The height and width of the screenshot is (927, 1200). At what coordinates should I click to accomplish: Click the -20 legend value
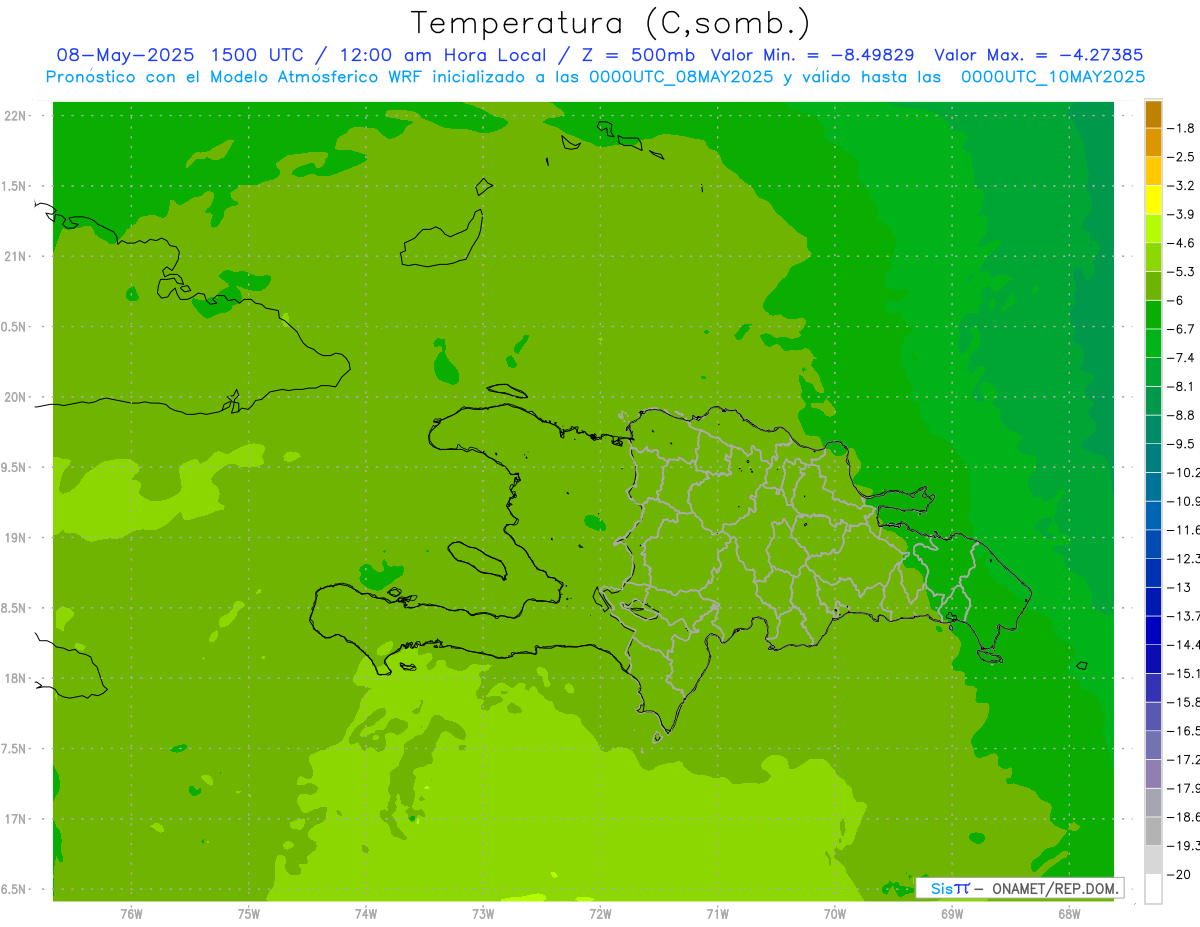click(x=1180, y=874)
